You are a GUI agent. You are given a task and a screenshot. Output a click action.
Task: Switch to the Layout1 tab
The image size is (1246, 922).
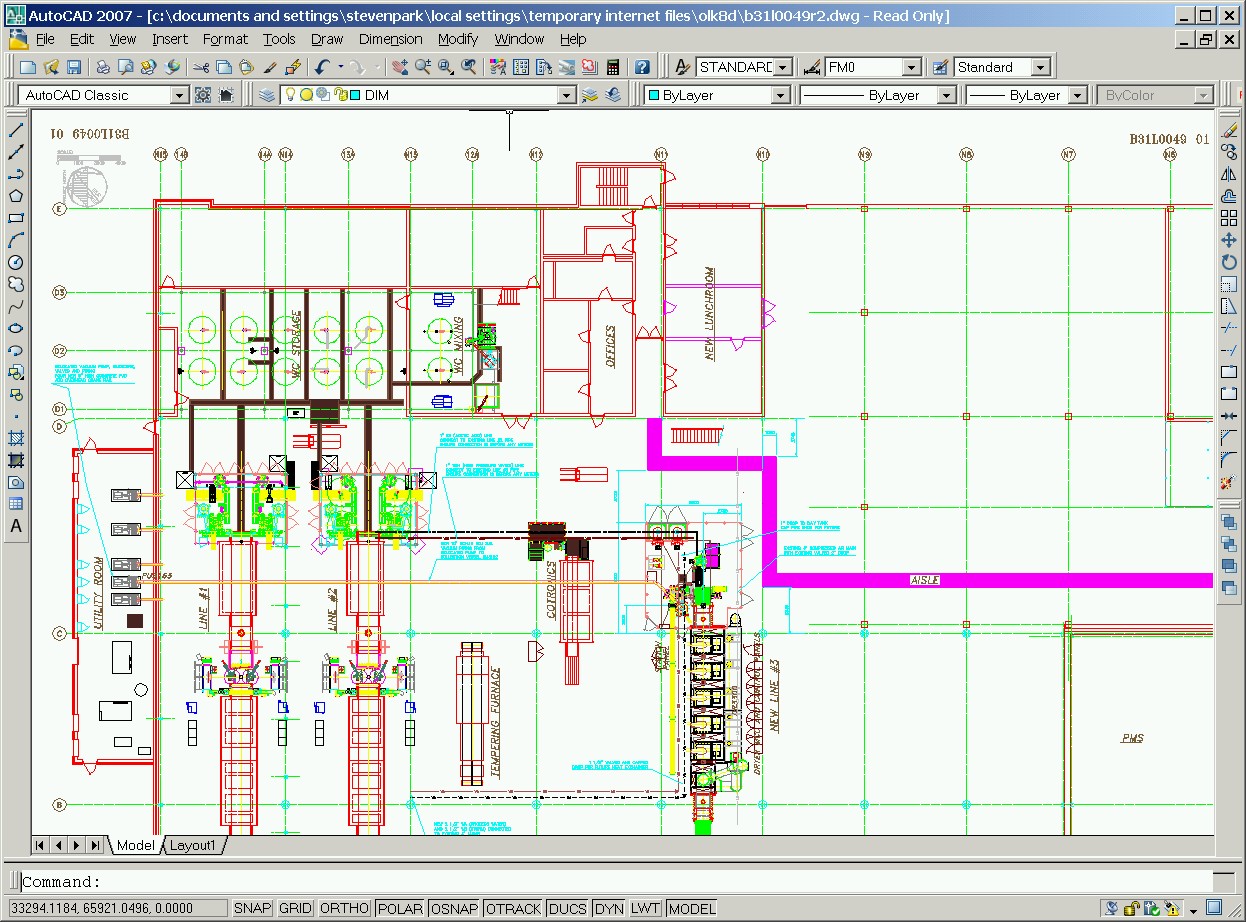click(x=192, y=845)
